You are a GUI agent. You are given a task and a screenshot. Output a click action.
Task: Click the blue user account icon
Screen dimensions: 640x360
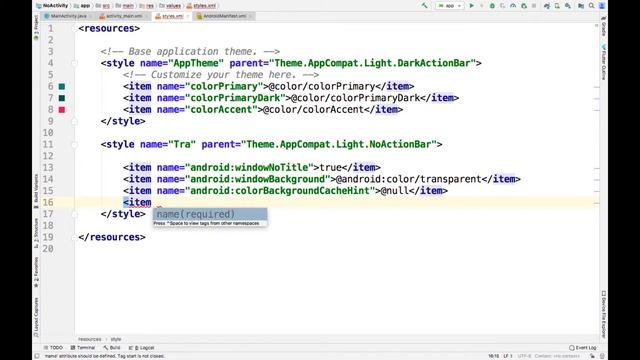(x=602, y=6)
